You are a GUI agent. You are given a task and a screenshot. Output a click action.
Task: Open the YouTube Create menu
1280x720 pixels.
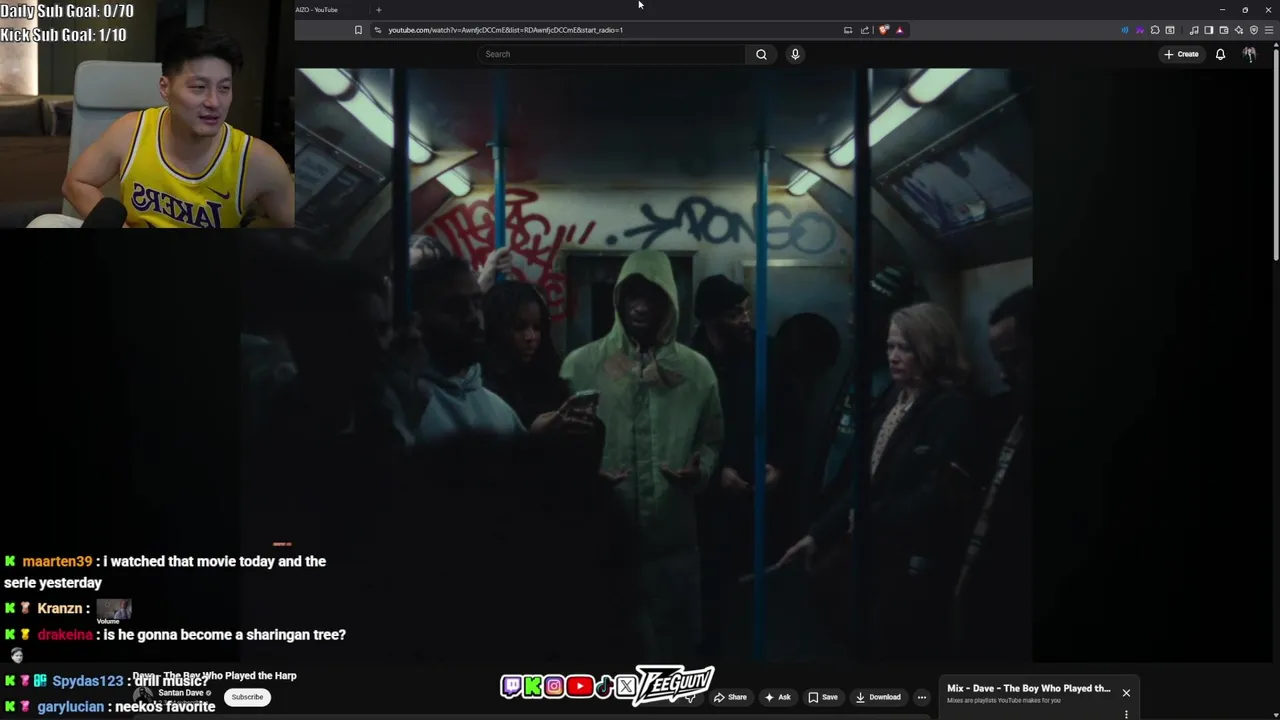coord(1181,54)
